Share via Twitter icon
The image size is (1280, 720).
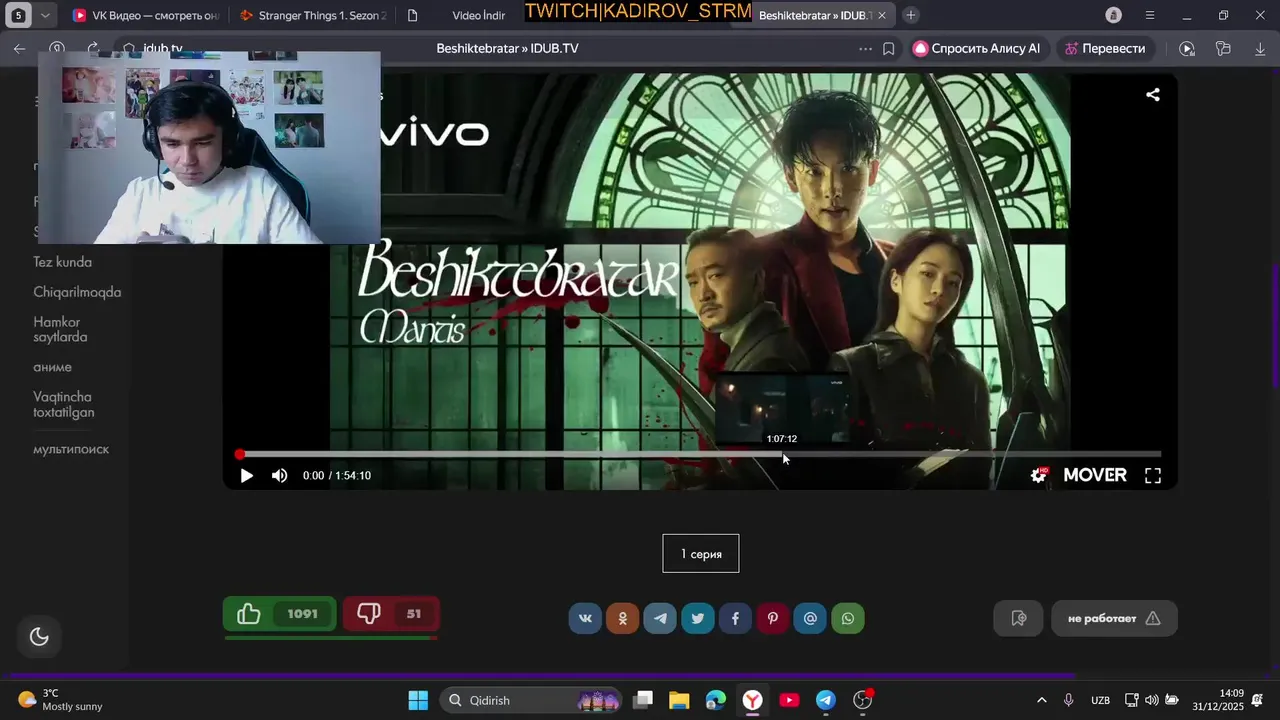point(698,618)
